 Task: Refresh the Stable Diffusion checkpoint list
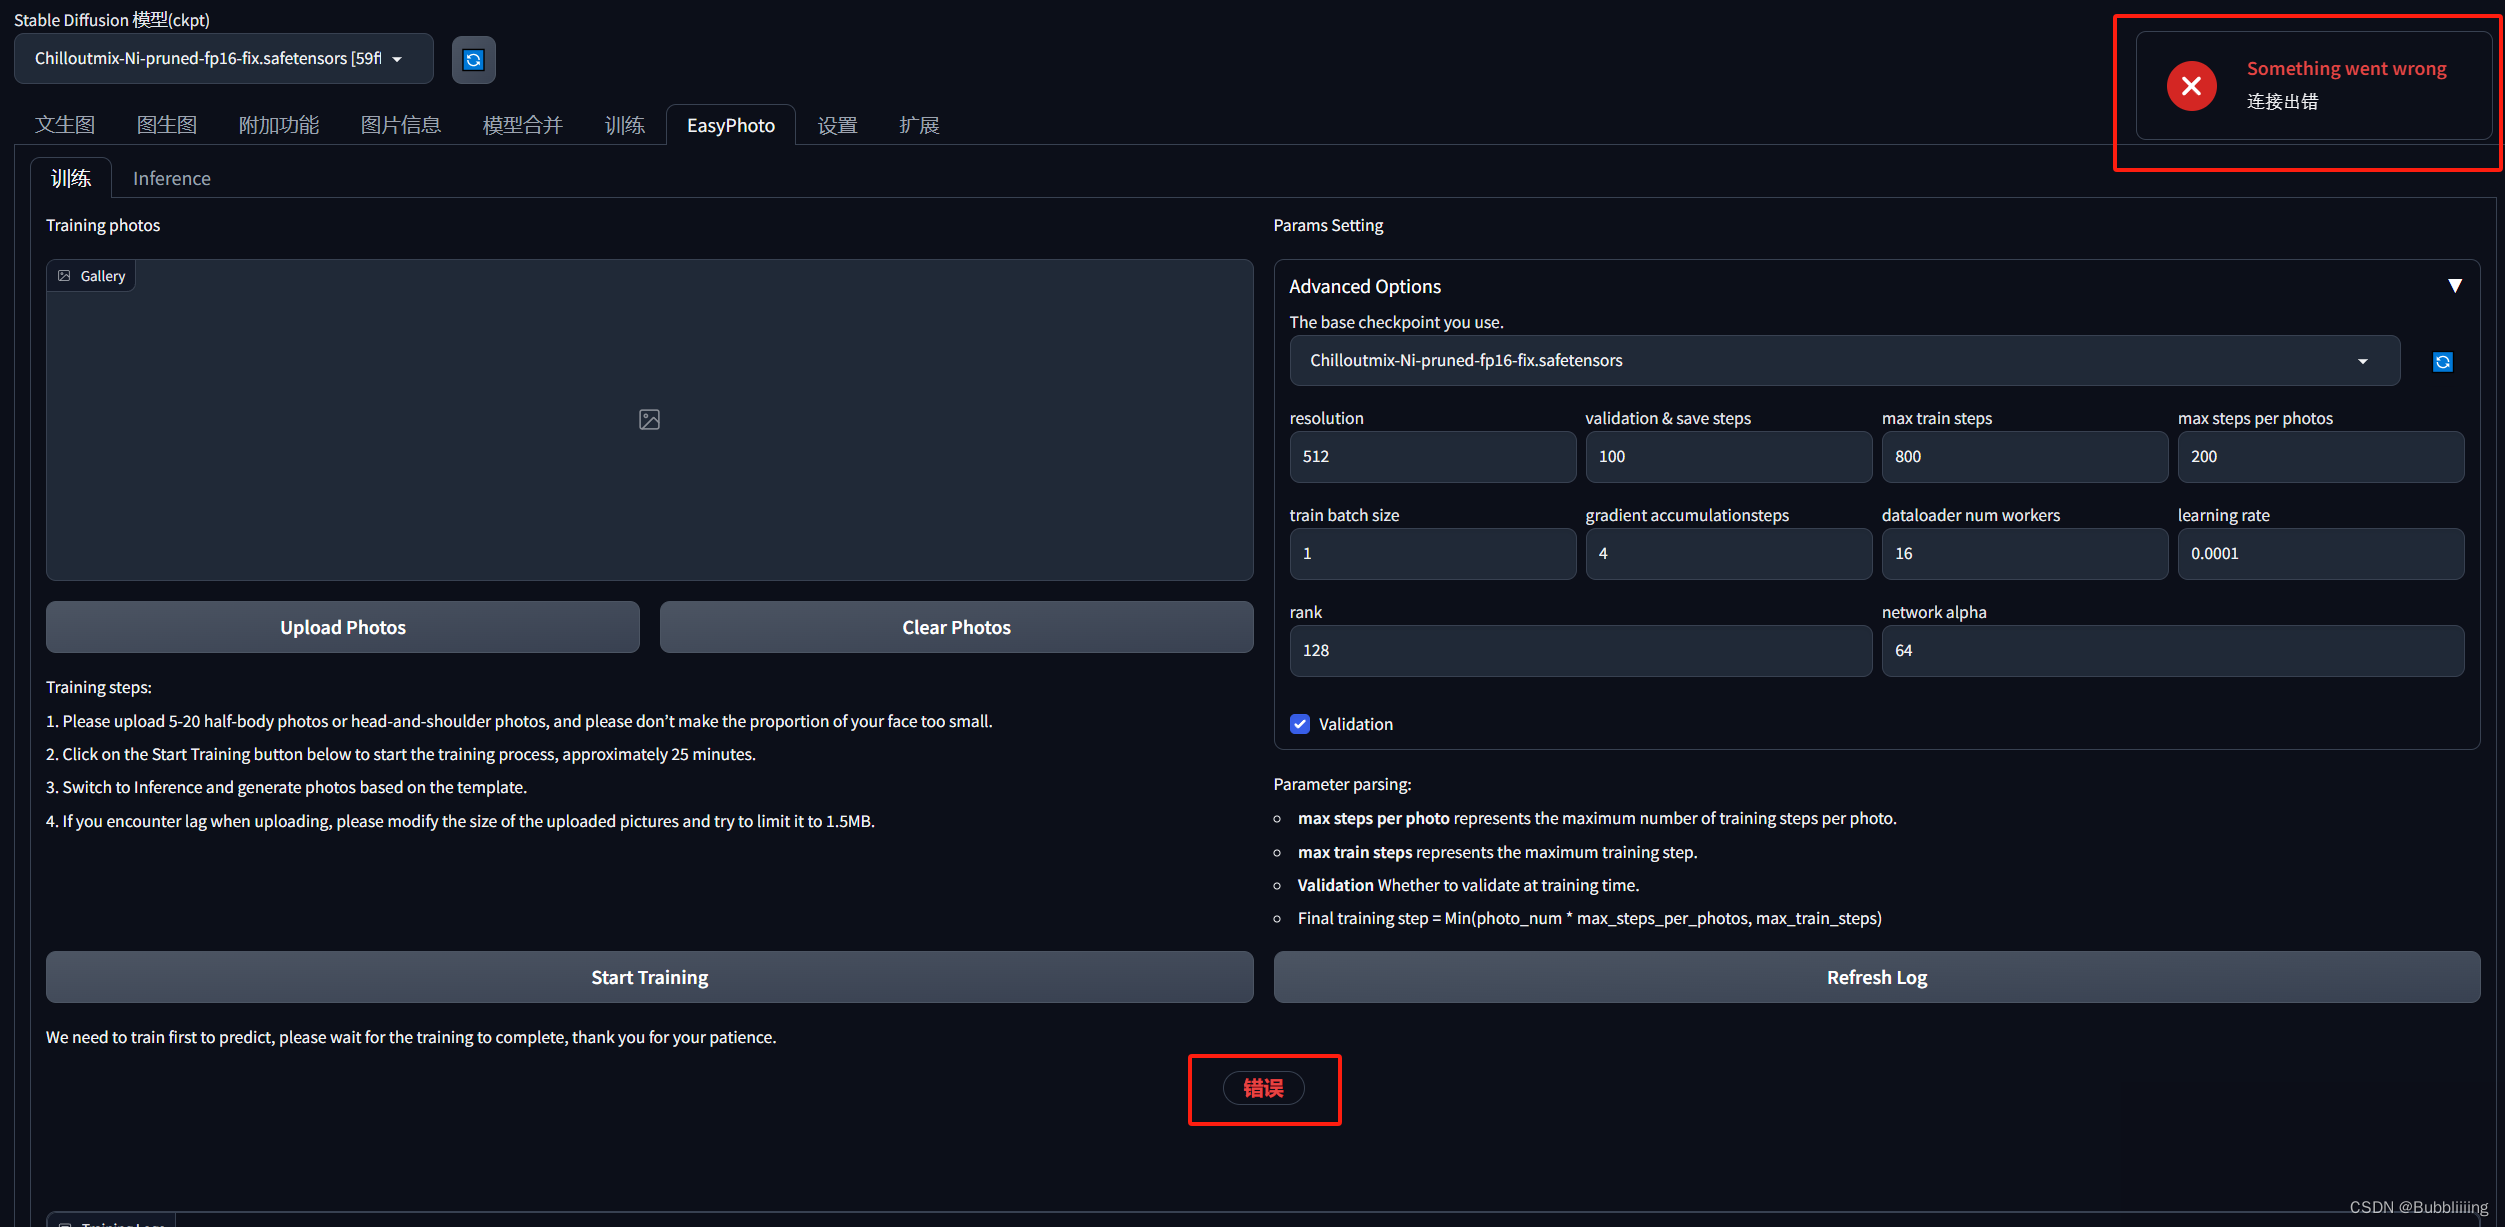click(474, 60)
